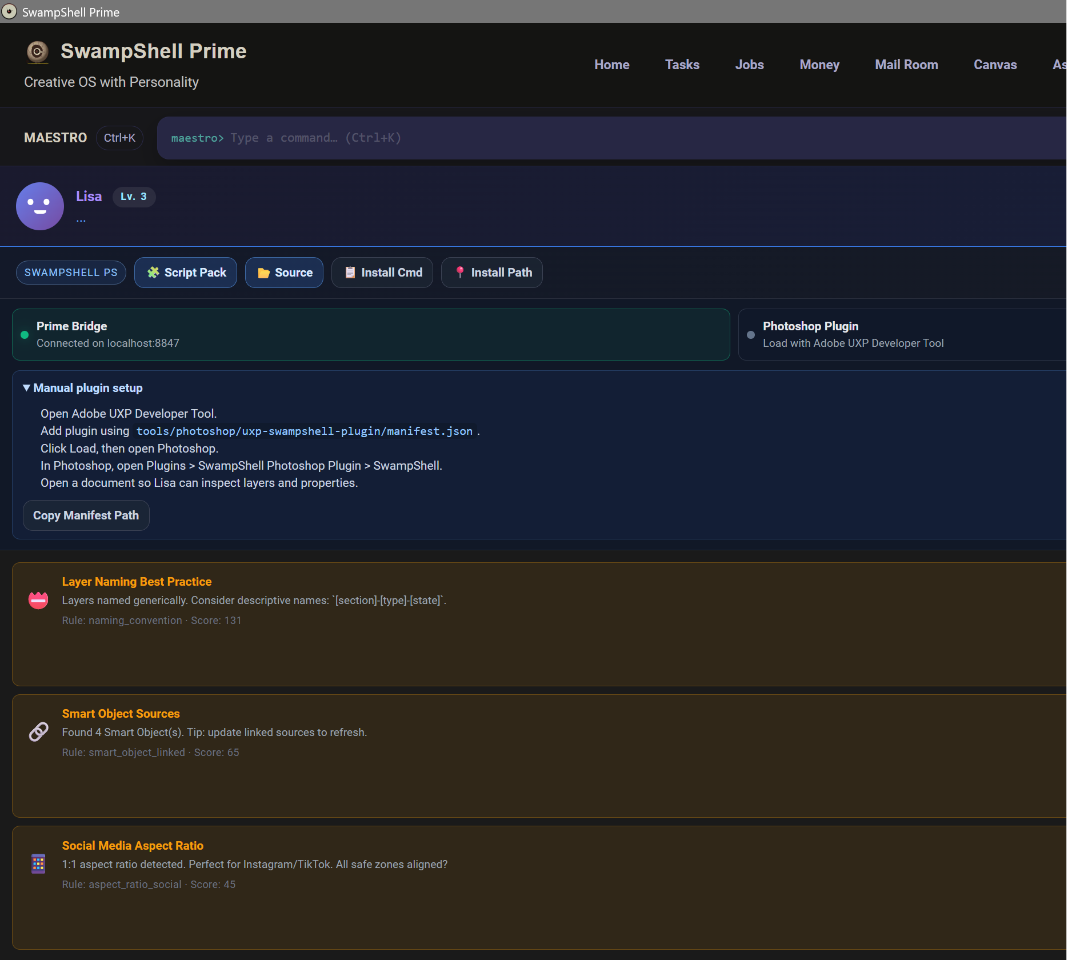Click the phone icon on Social Media card
Viewport: 1067px width, 960px height.
[38, 864]
